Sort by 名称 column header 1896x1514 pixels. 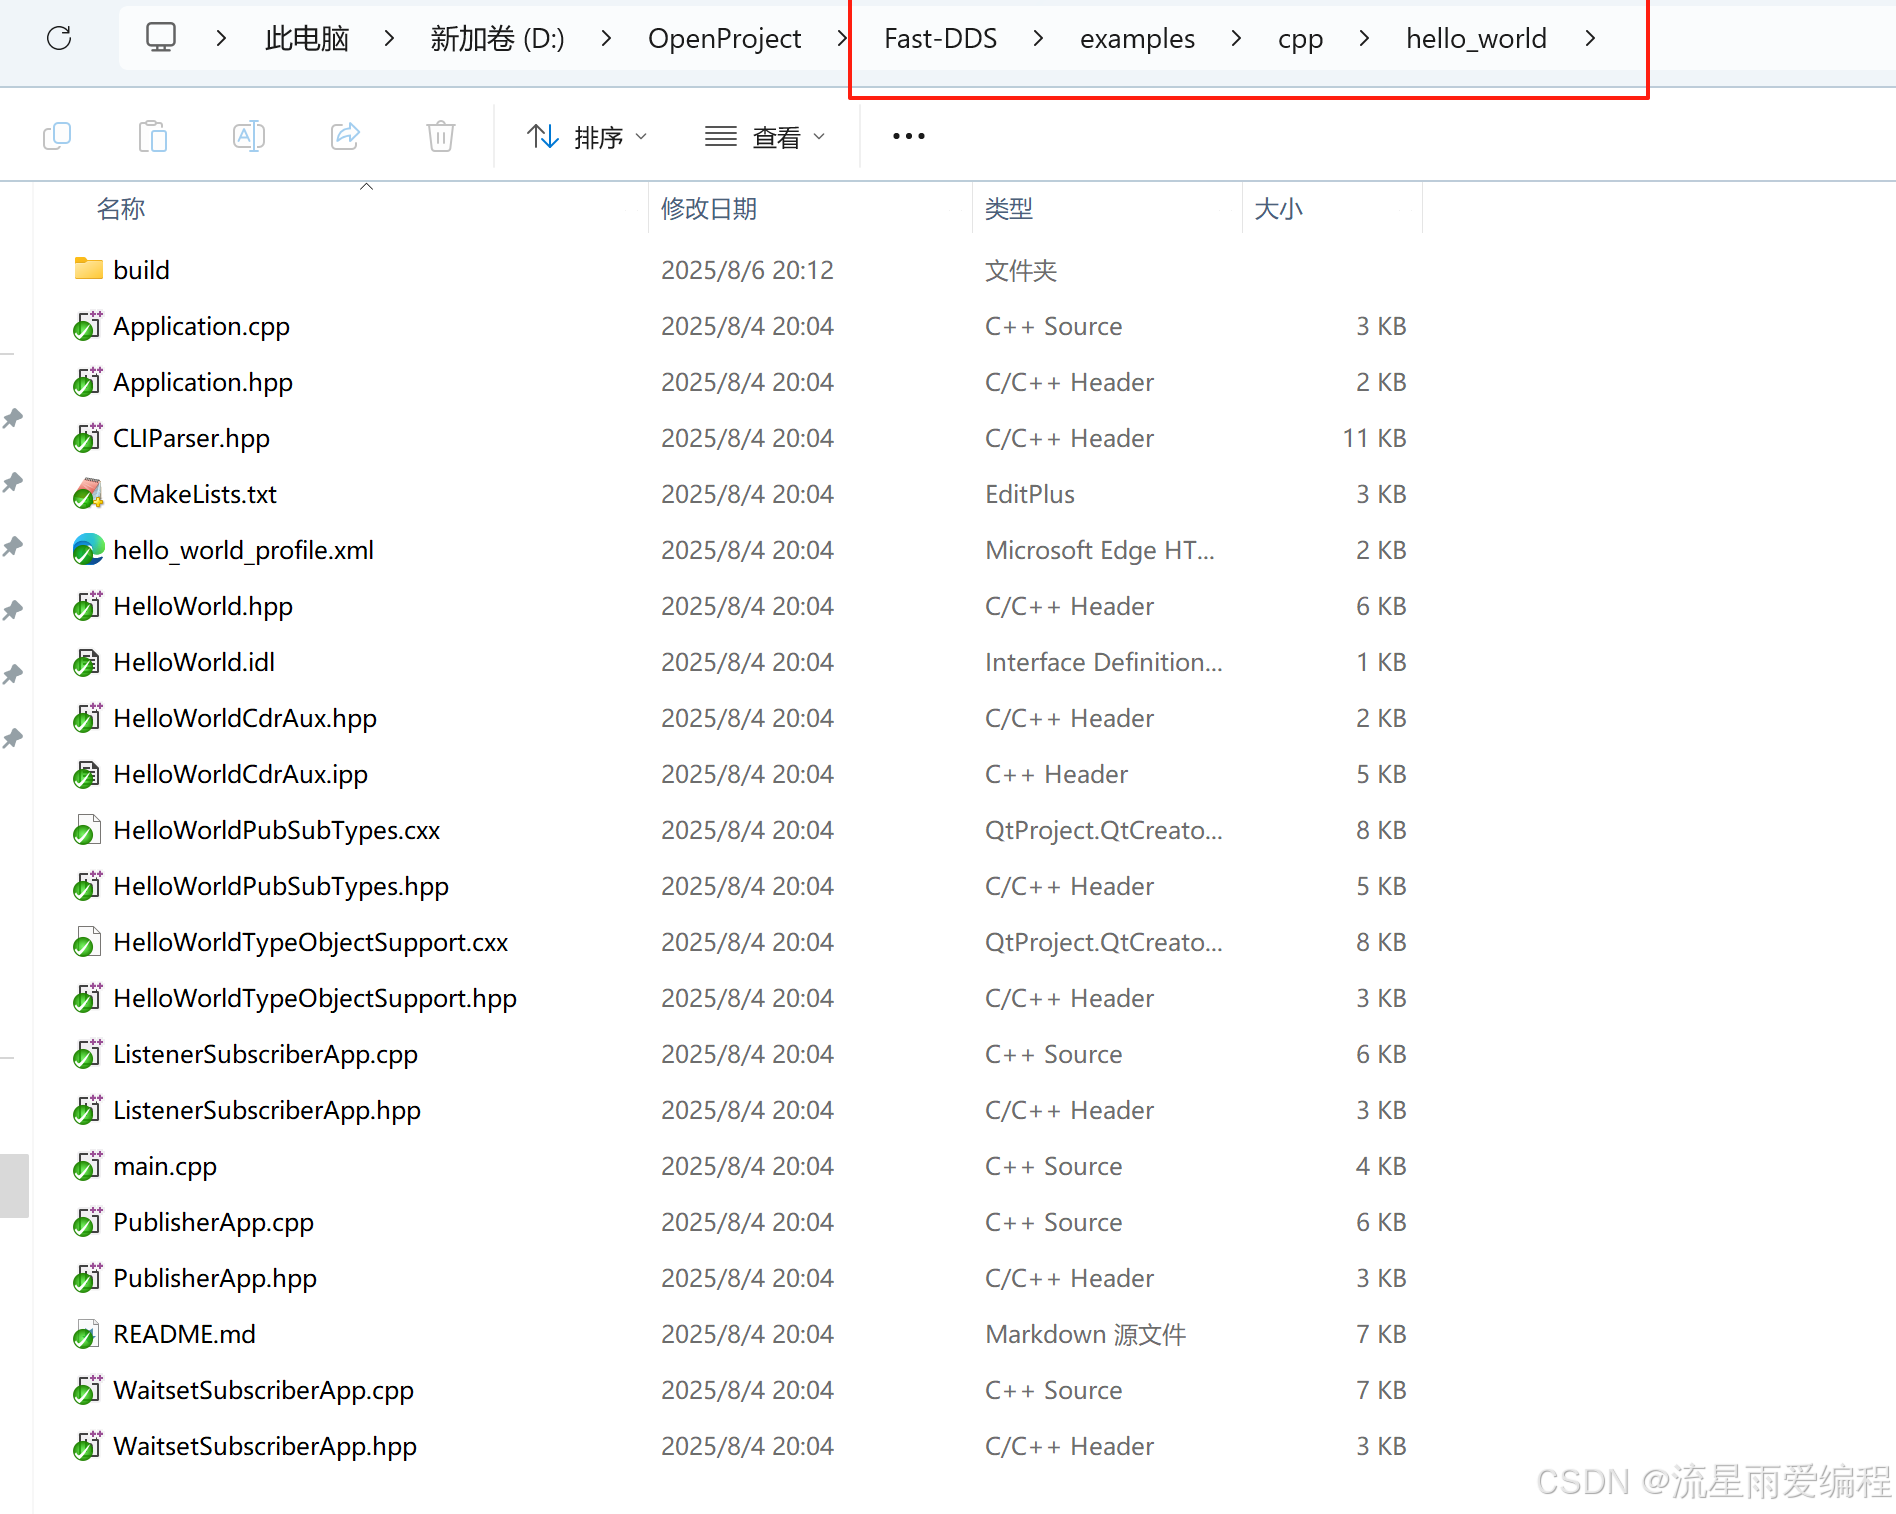click(121, 208)
